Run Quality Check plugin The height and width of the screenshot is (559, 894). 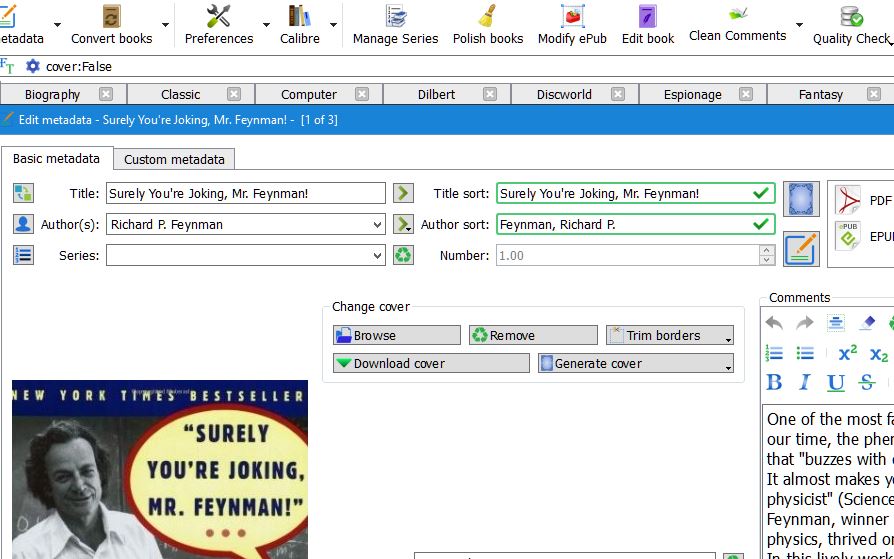tap(852, 25)
